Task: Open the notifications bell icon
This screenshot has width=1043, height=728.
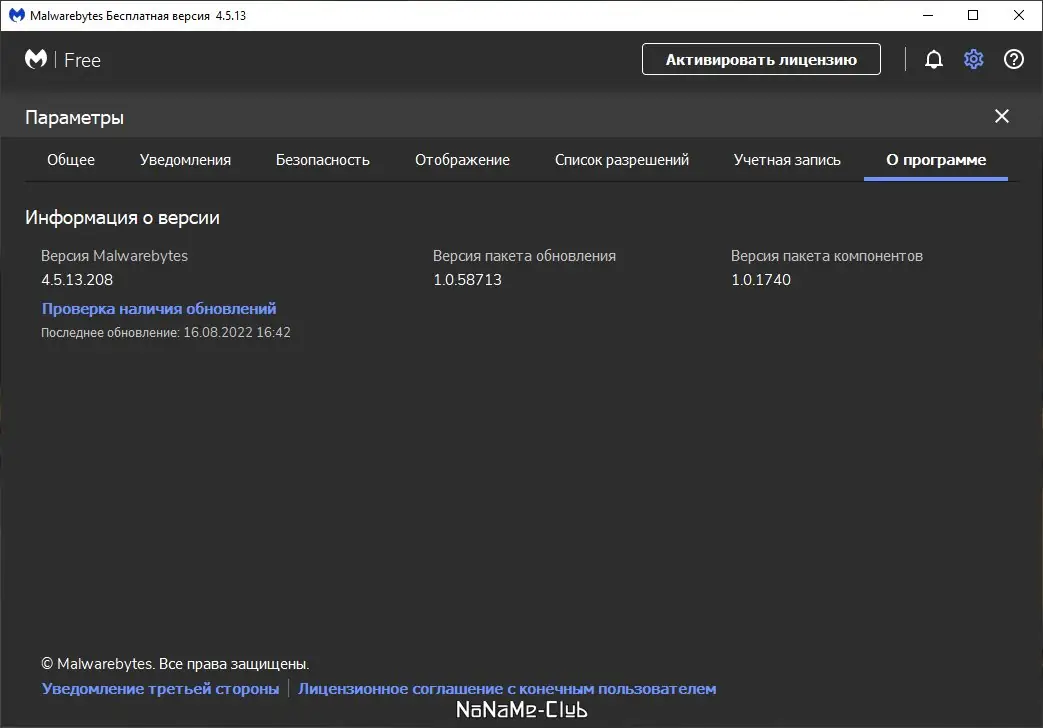Action: [933, 60]
